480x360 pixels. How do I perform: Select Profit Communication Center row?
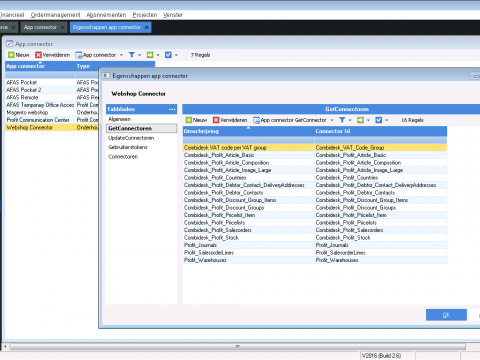click(52, 120)
